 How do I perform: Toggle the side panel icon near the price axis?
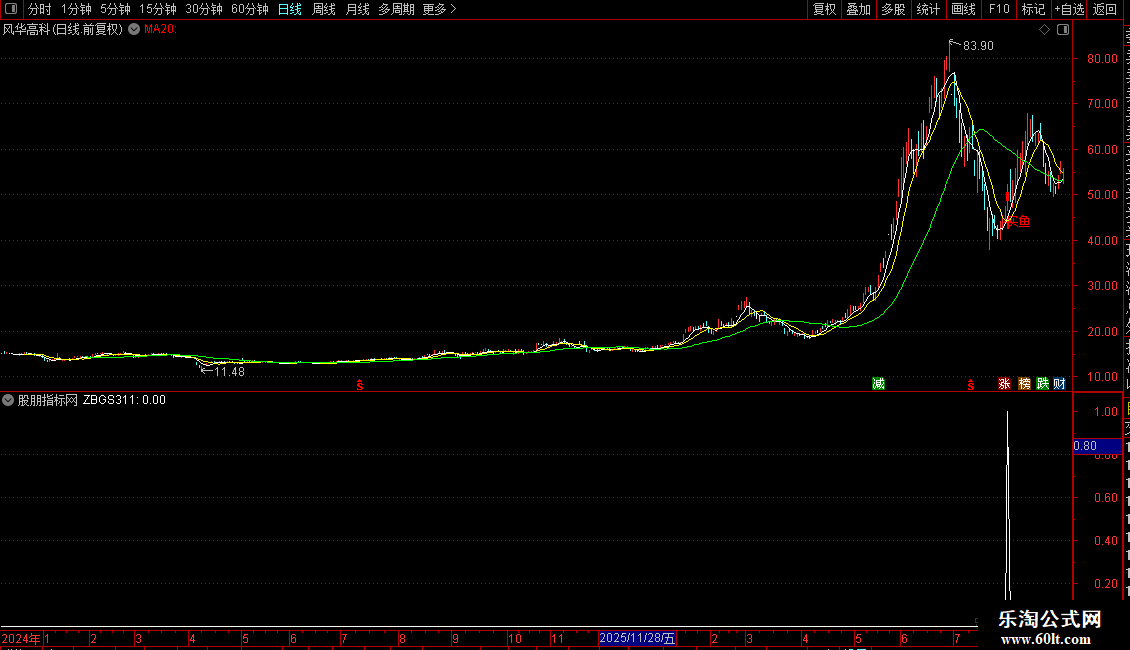point(1063,30)
